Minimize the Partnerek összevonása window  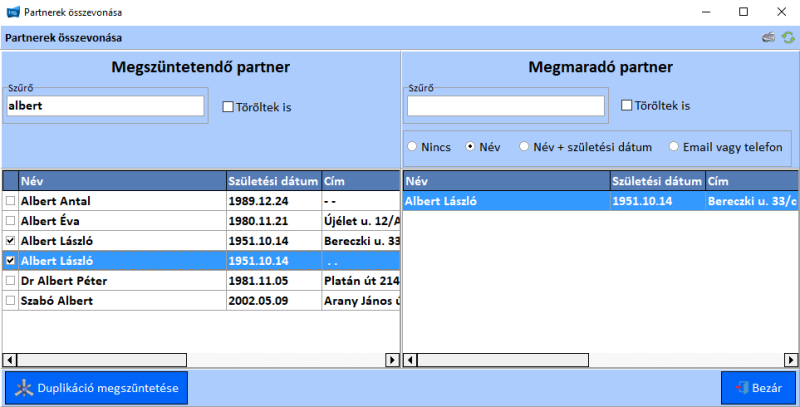pos(706,12)
